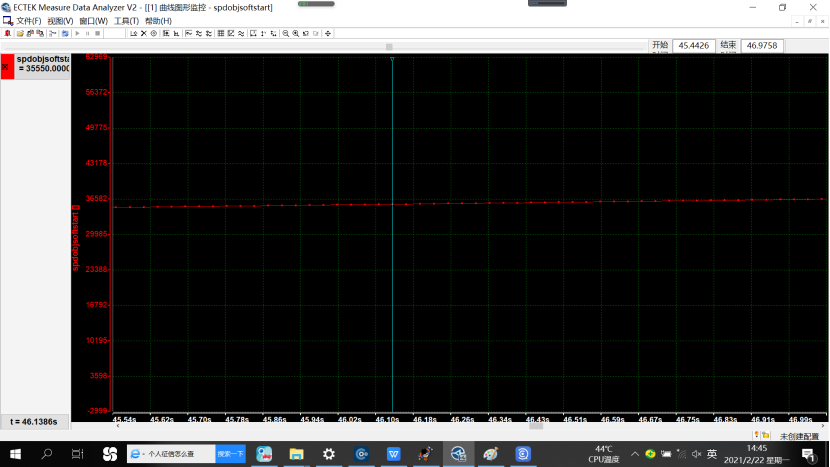Click the blank toolbar input box
This screenshot has width=830, height=467.
(x=114, y=33)
